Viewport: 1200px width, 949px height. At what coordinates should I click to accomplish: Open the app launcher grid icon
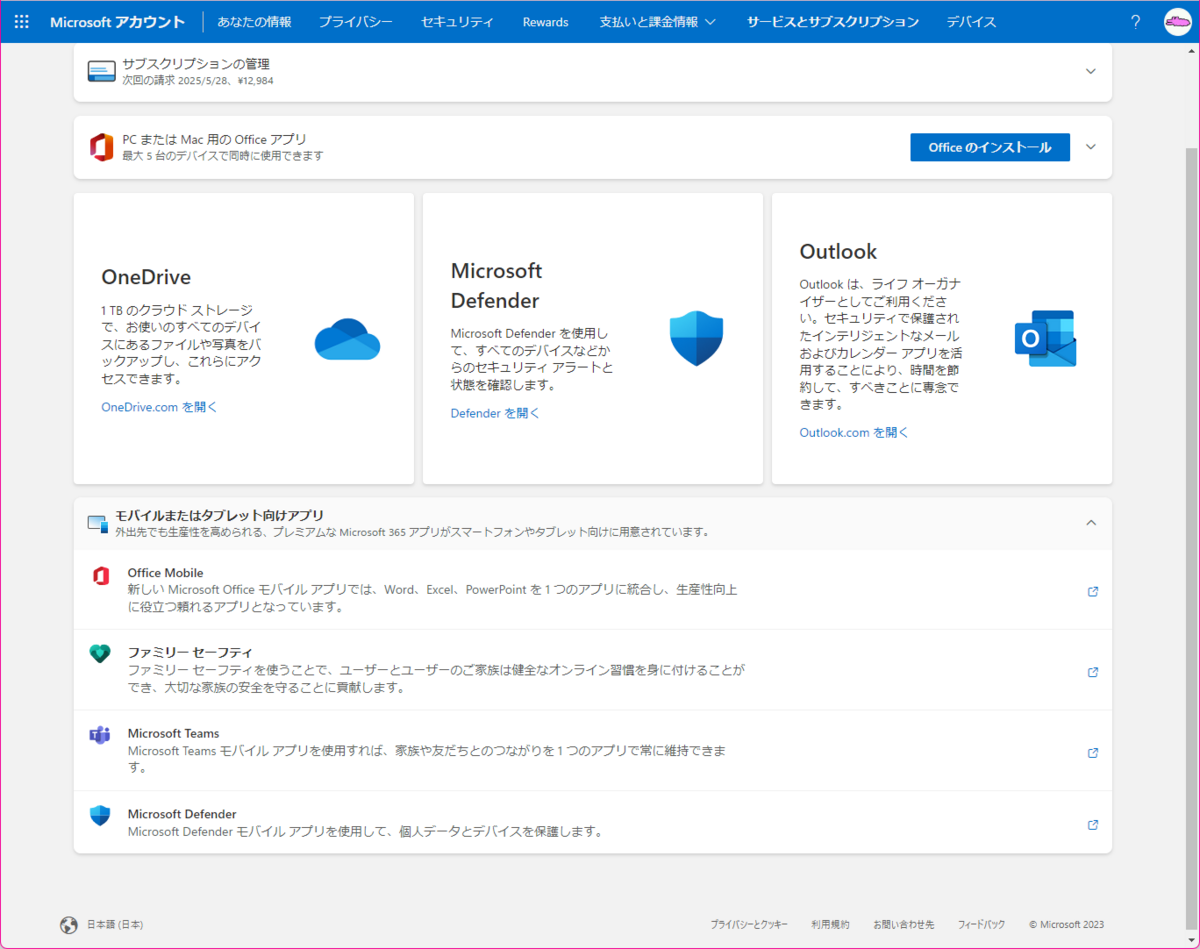coord(22,22)
